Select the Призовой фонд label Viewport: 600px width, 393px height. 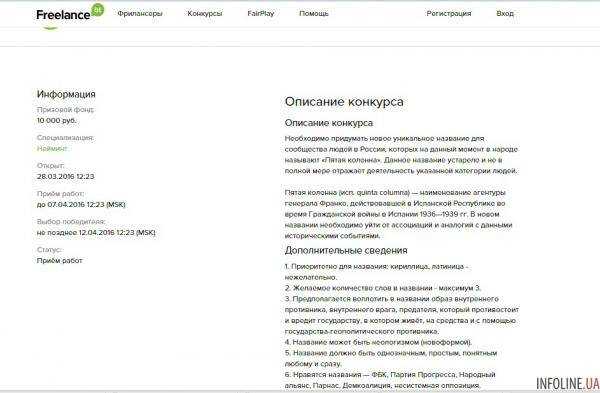pos(65,109)
